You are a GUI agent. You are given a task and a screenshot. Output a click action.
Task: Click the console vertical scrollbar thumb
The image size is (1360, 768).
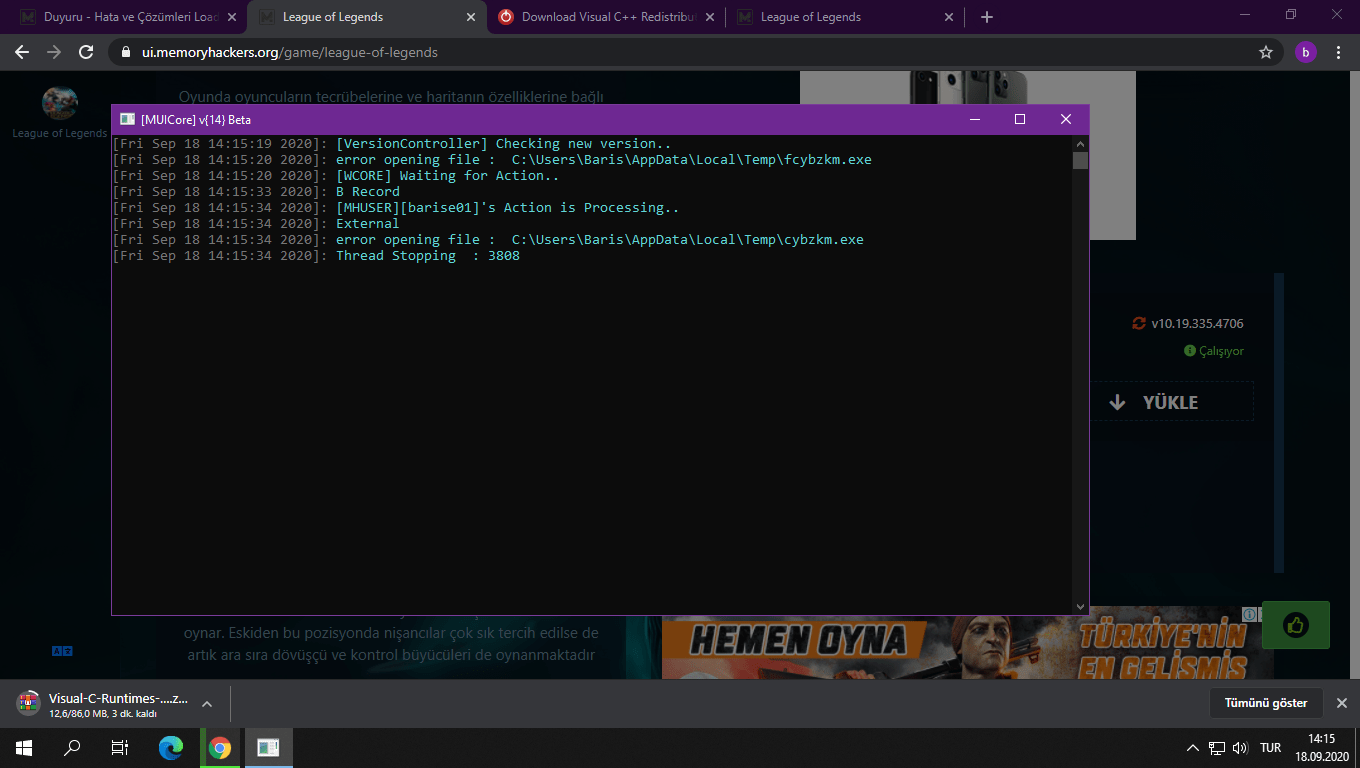coord(1080,161)
